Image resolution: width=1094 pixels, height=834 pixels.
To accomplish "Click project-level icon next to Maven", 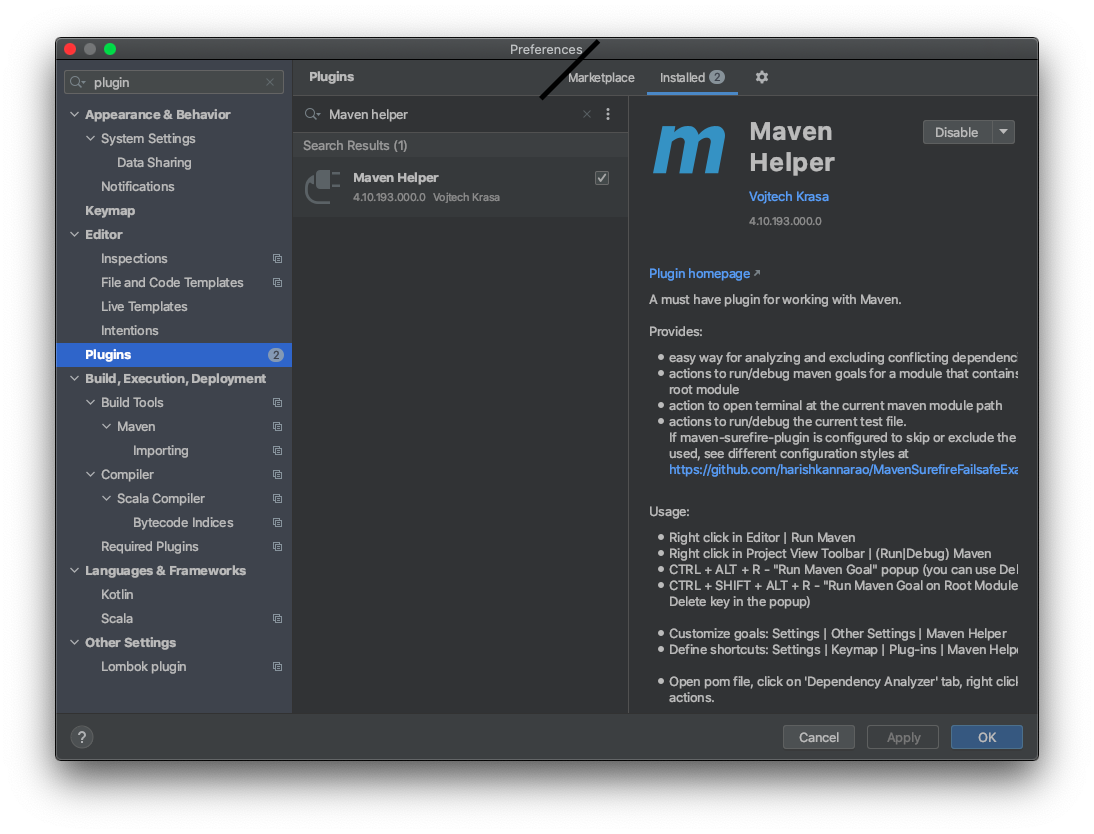I will pyautogui.click(x=277, y=426).
